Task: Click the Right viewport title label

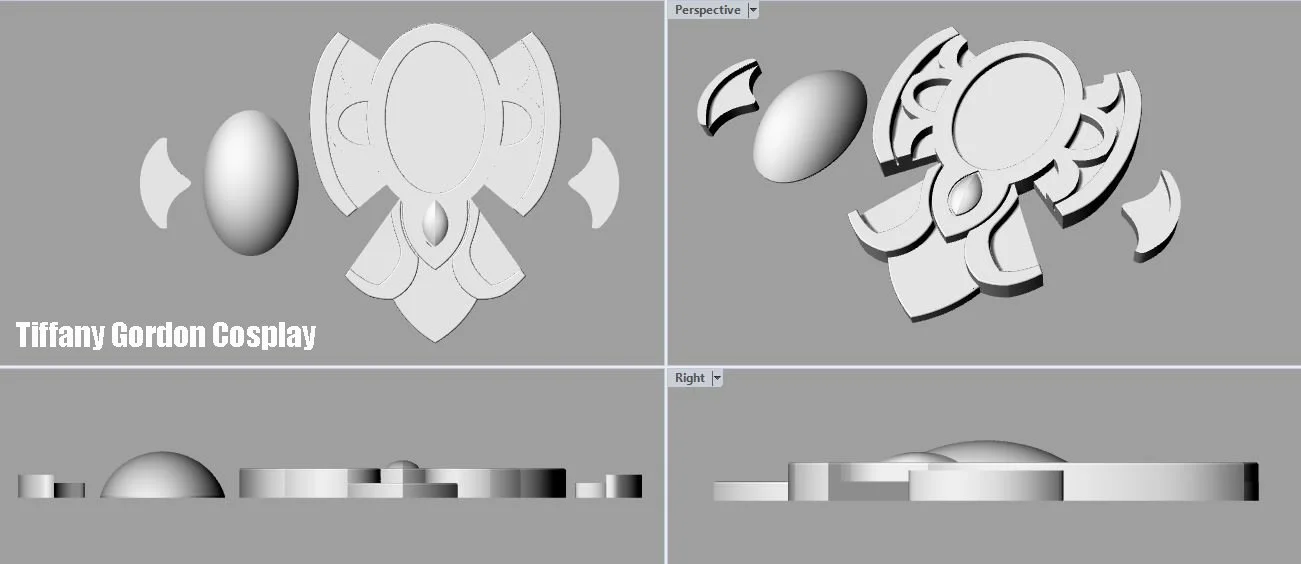Action: tap(689, 378)
